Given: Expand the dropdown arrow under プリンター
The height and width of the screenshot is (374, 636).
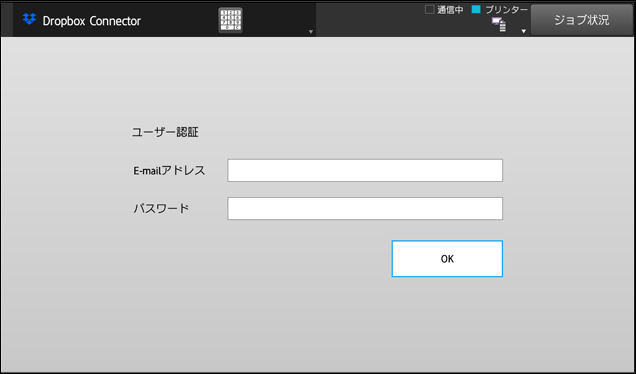Looking at the screenshot, I should [x=524, y=31].
